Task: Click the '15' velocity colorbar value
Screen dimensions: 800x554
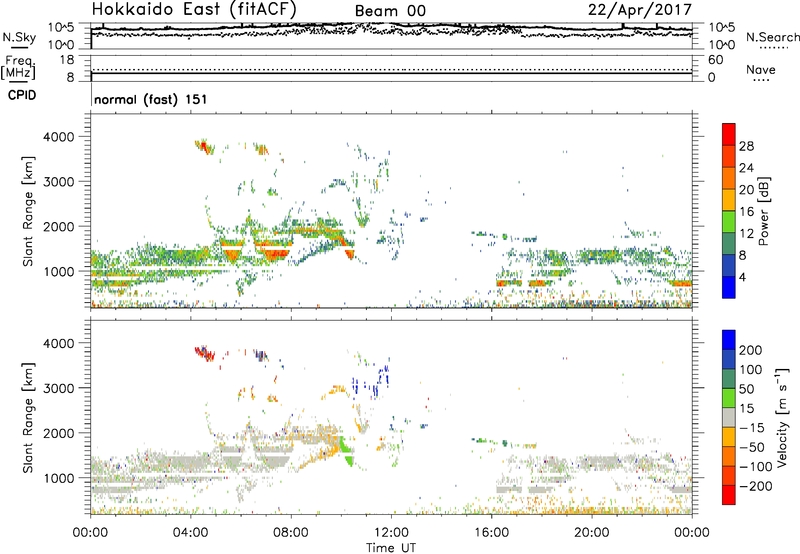Action: 746,408
